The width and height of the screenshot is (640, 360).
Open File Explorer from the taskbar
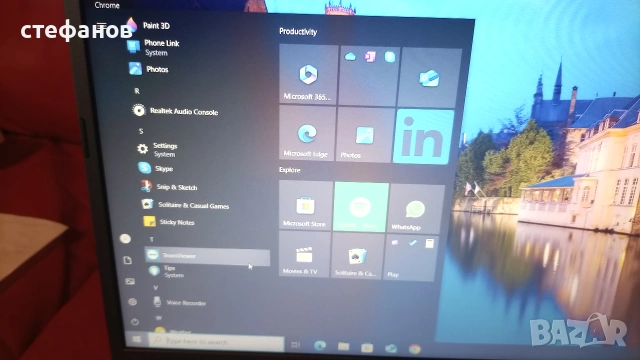tap(344, 346)
